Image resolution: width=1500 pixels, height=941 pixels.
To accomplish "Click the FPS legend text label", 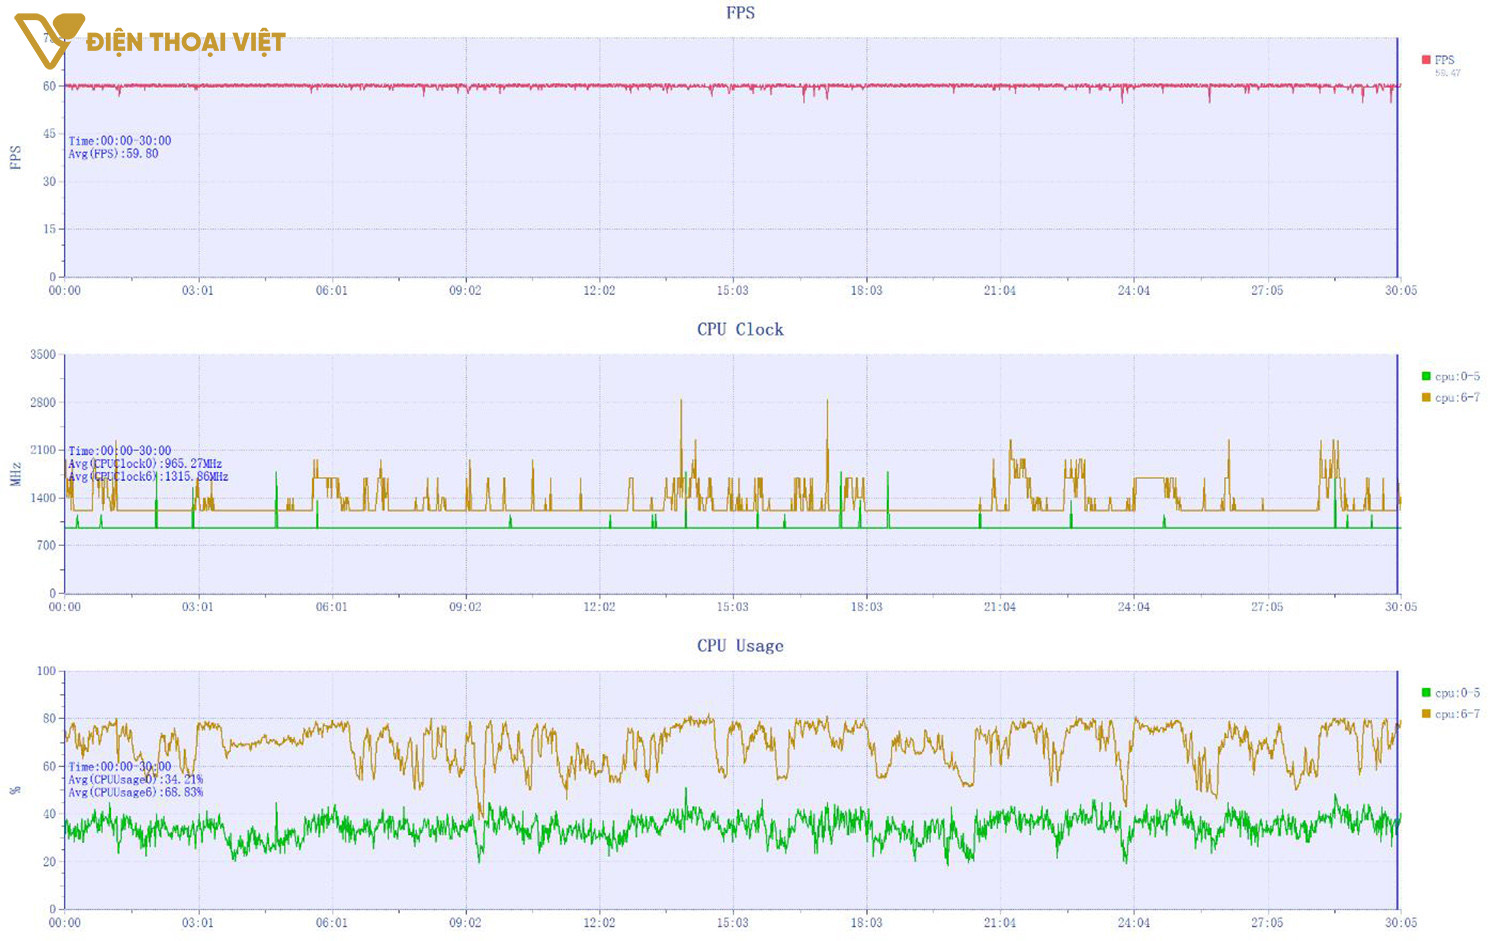I will click(x=1445, y=60).
